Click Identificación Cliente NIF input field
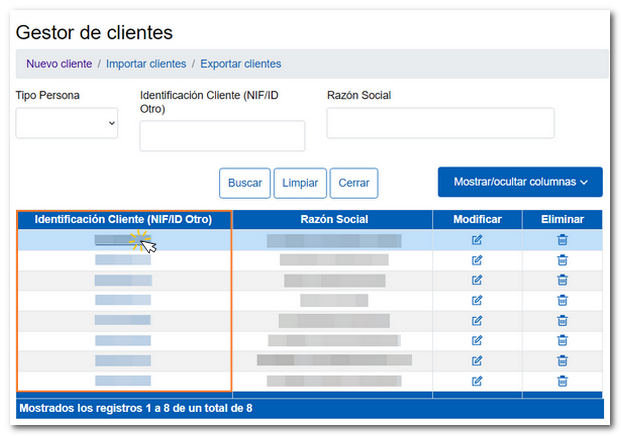Image resolution: width=621 pixels, height=436 pixels. [x=222, y=136]
